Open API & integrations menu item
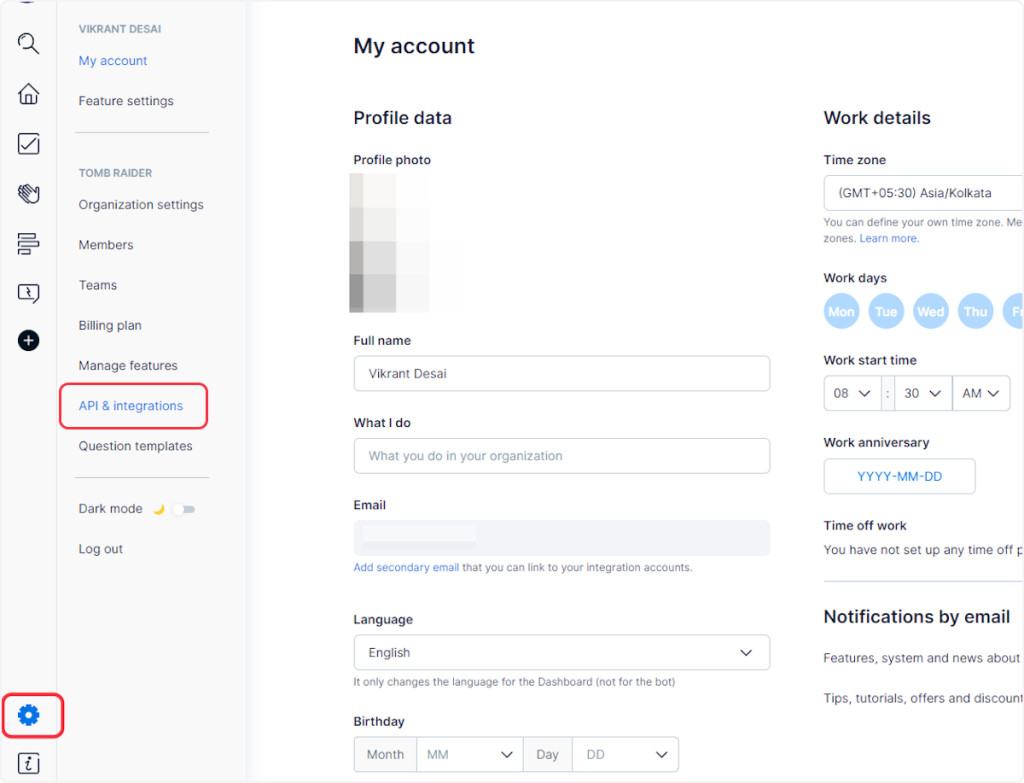This screenshot has height=783, width=1024. pos(131,406)
